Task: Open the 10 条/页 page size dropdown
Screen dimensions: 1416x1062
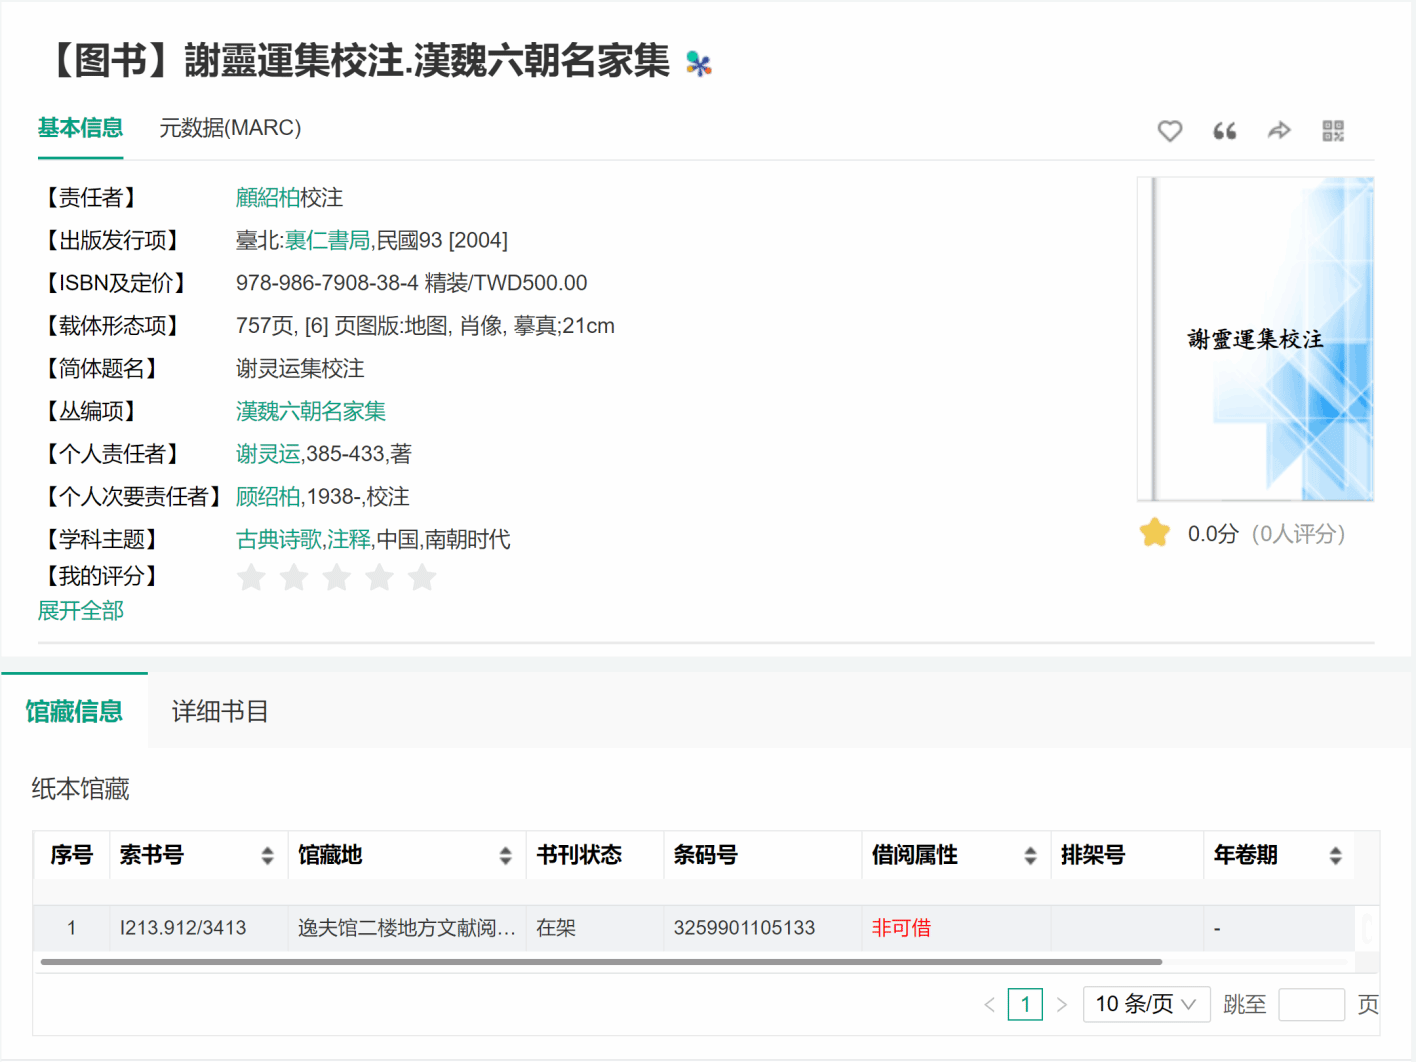Action: point(1146,1004)
